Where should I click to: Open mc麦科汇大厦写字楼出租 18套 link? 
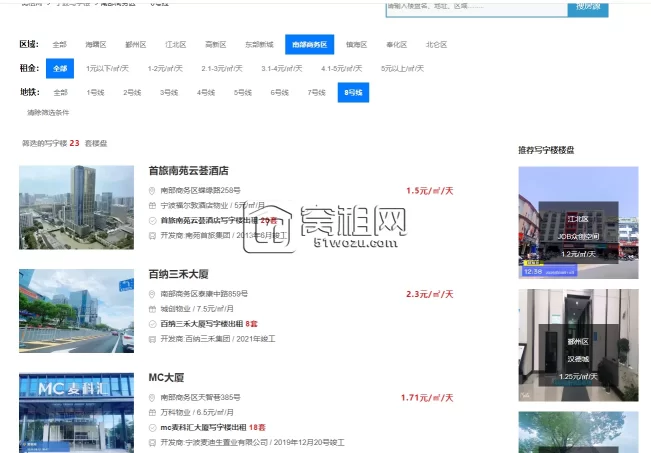pyautogui.click(x=213, y=427)
